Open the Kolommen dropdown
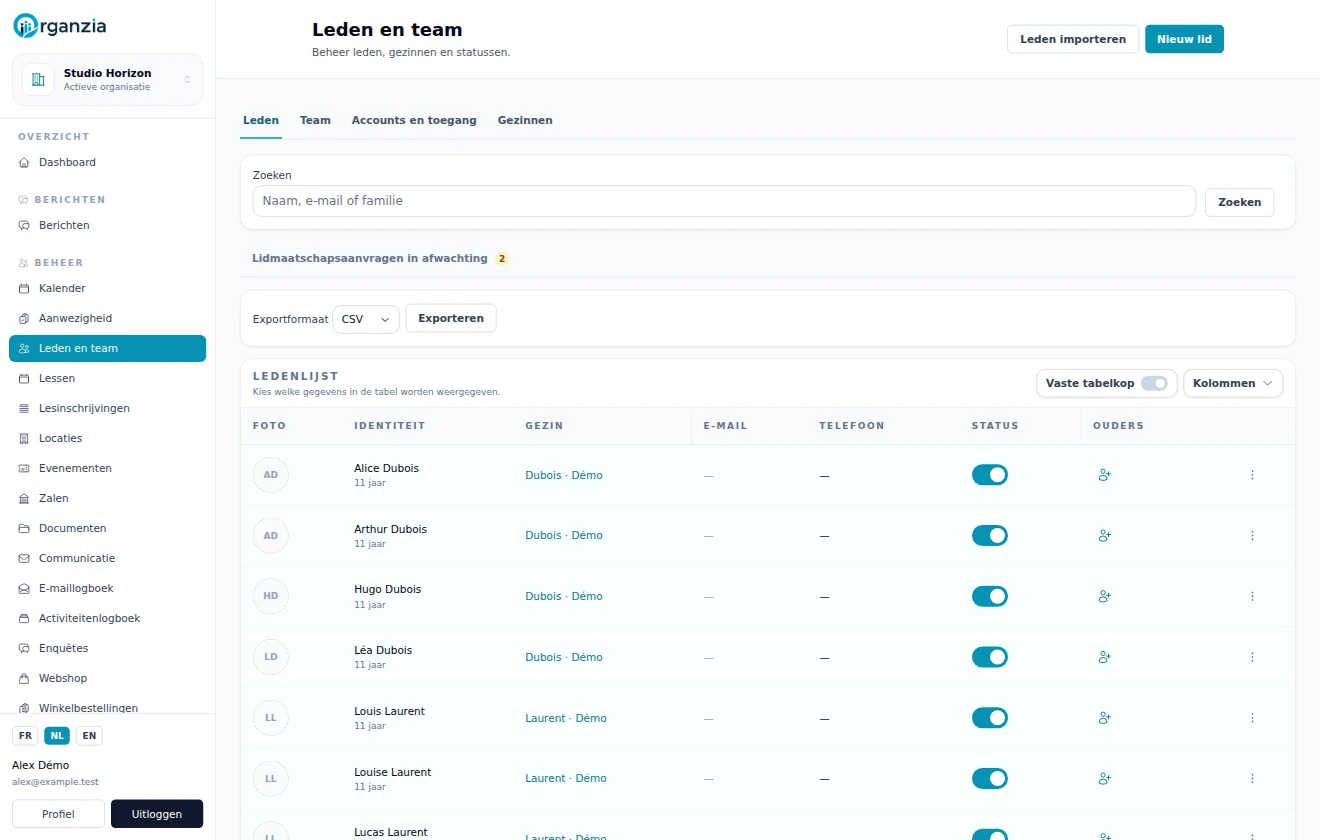Viewport: 1320px width, 840px height. coord(1233,383)
